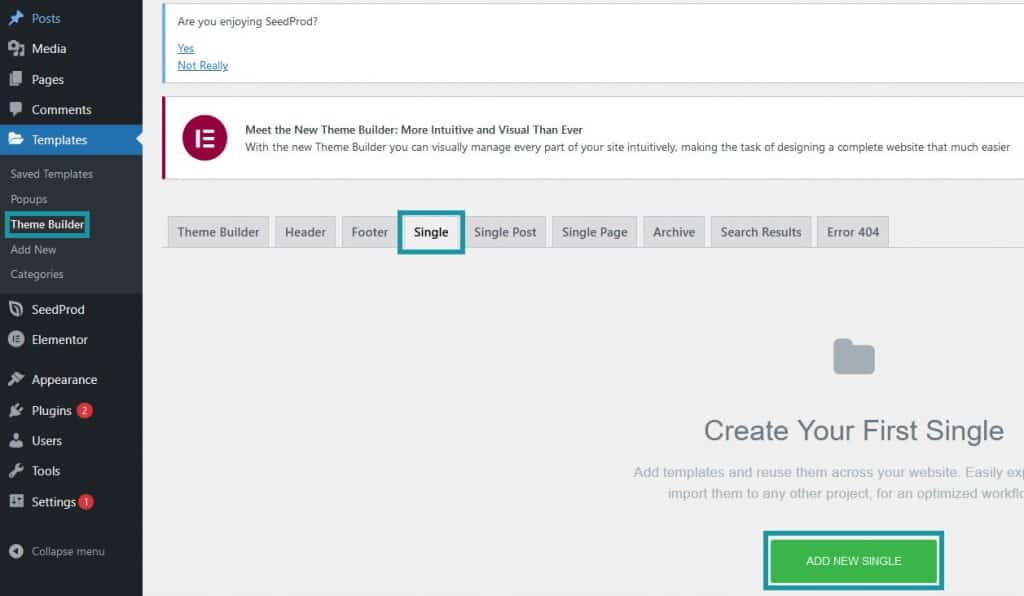Click ADD NEW SINGLE button
This screenshot has height=596, width=1024.
click(853, 561)
